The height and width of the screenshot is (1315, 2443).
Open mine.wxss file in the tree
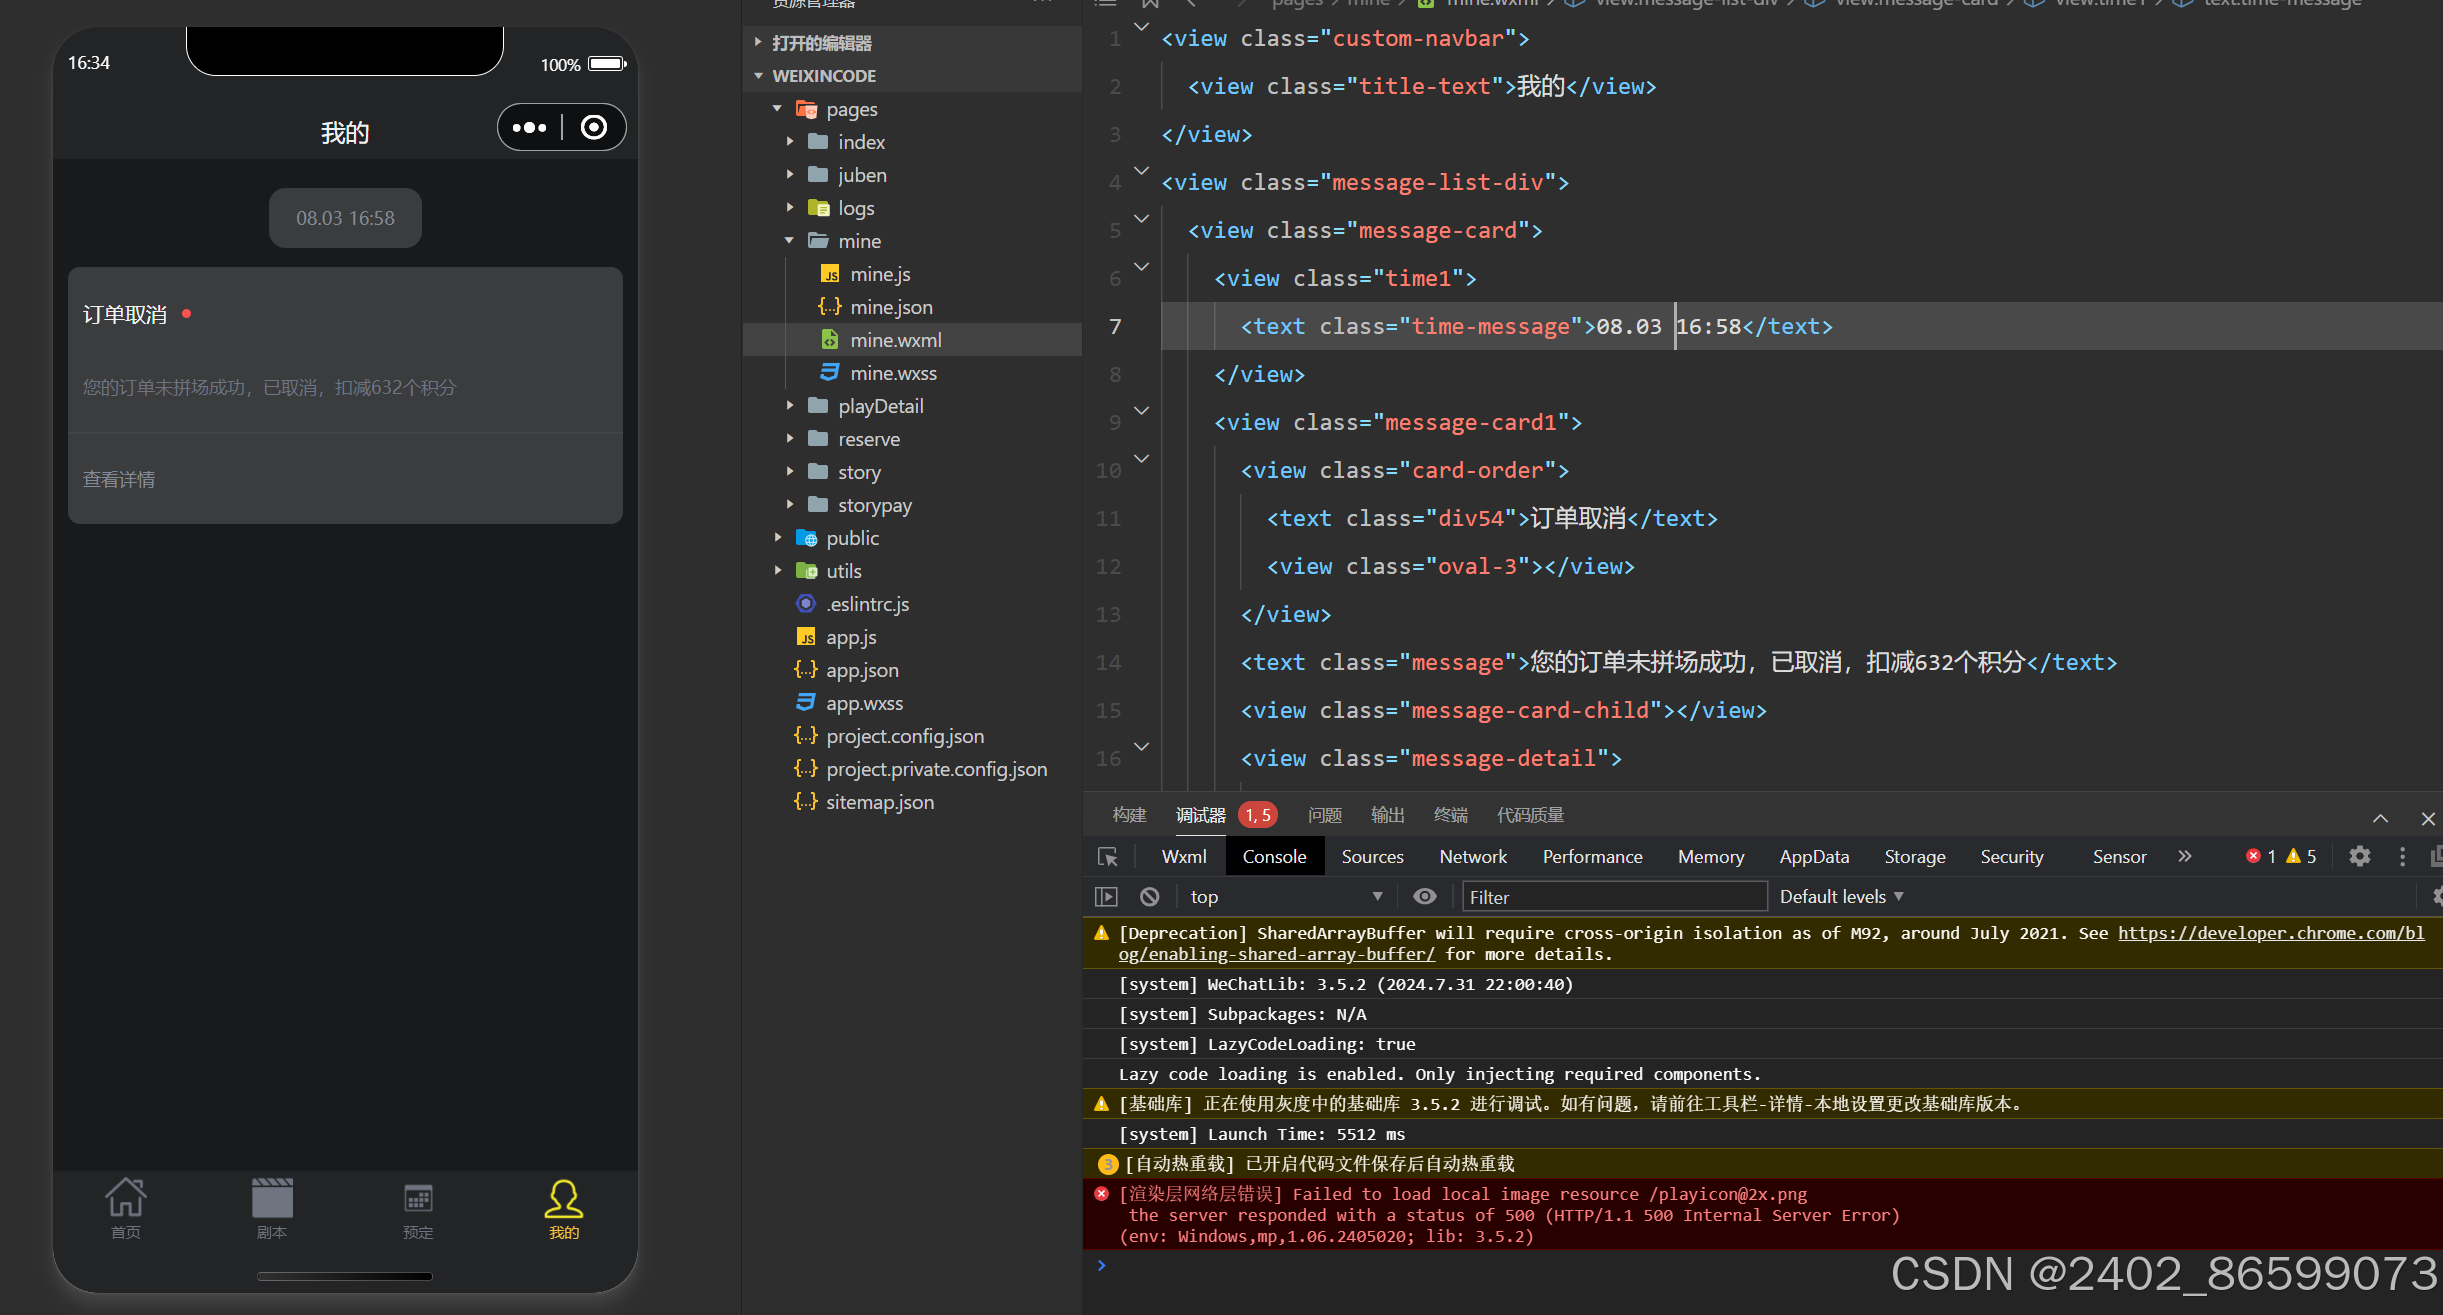pos(893,373)
